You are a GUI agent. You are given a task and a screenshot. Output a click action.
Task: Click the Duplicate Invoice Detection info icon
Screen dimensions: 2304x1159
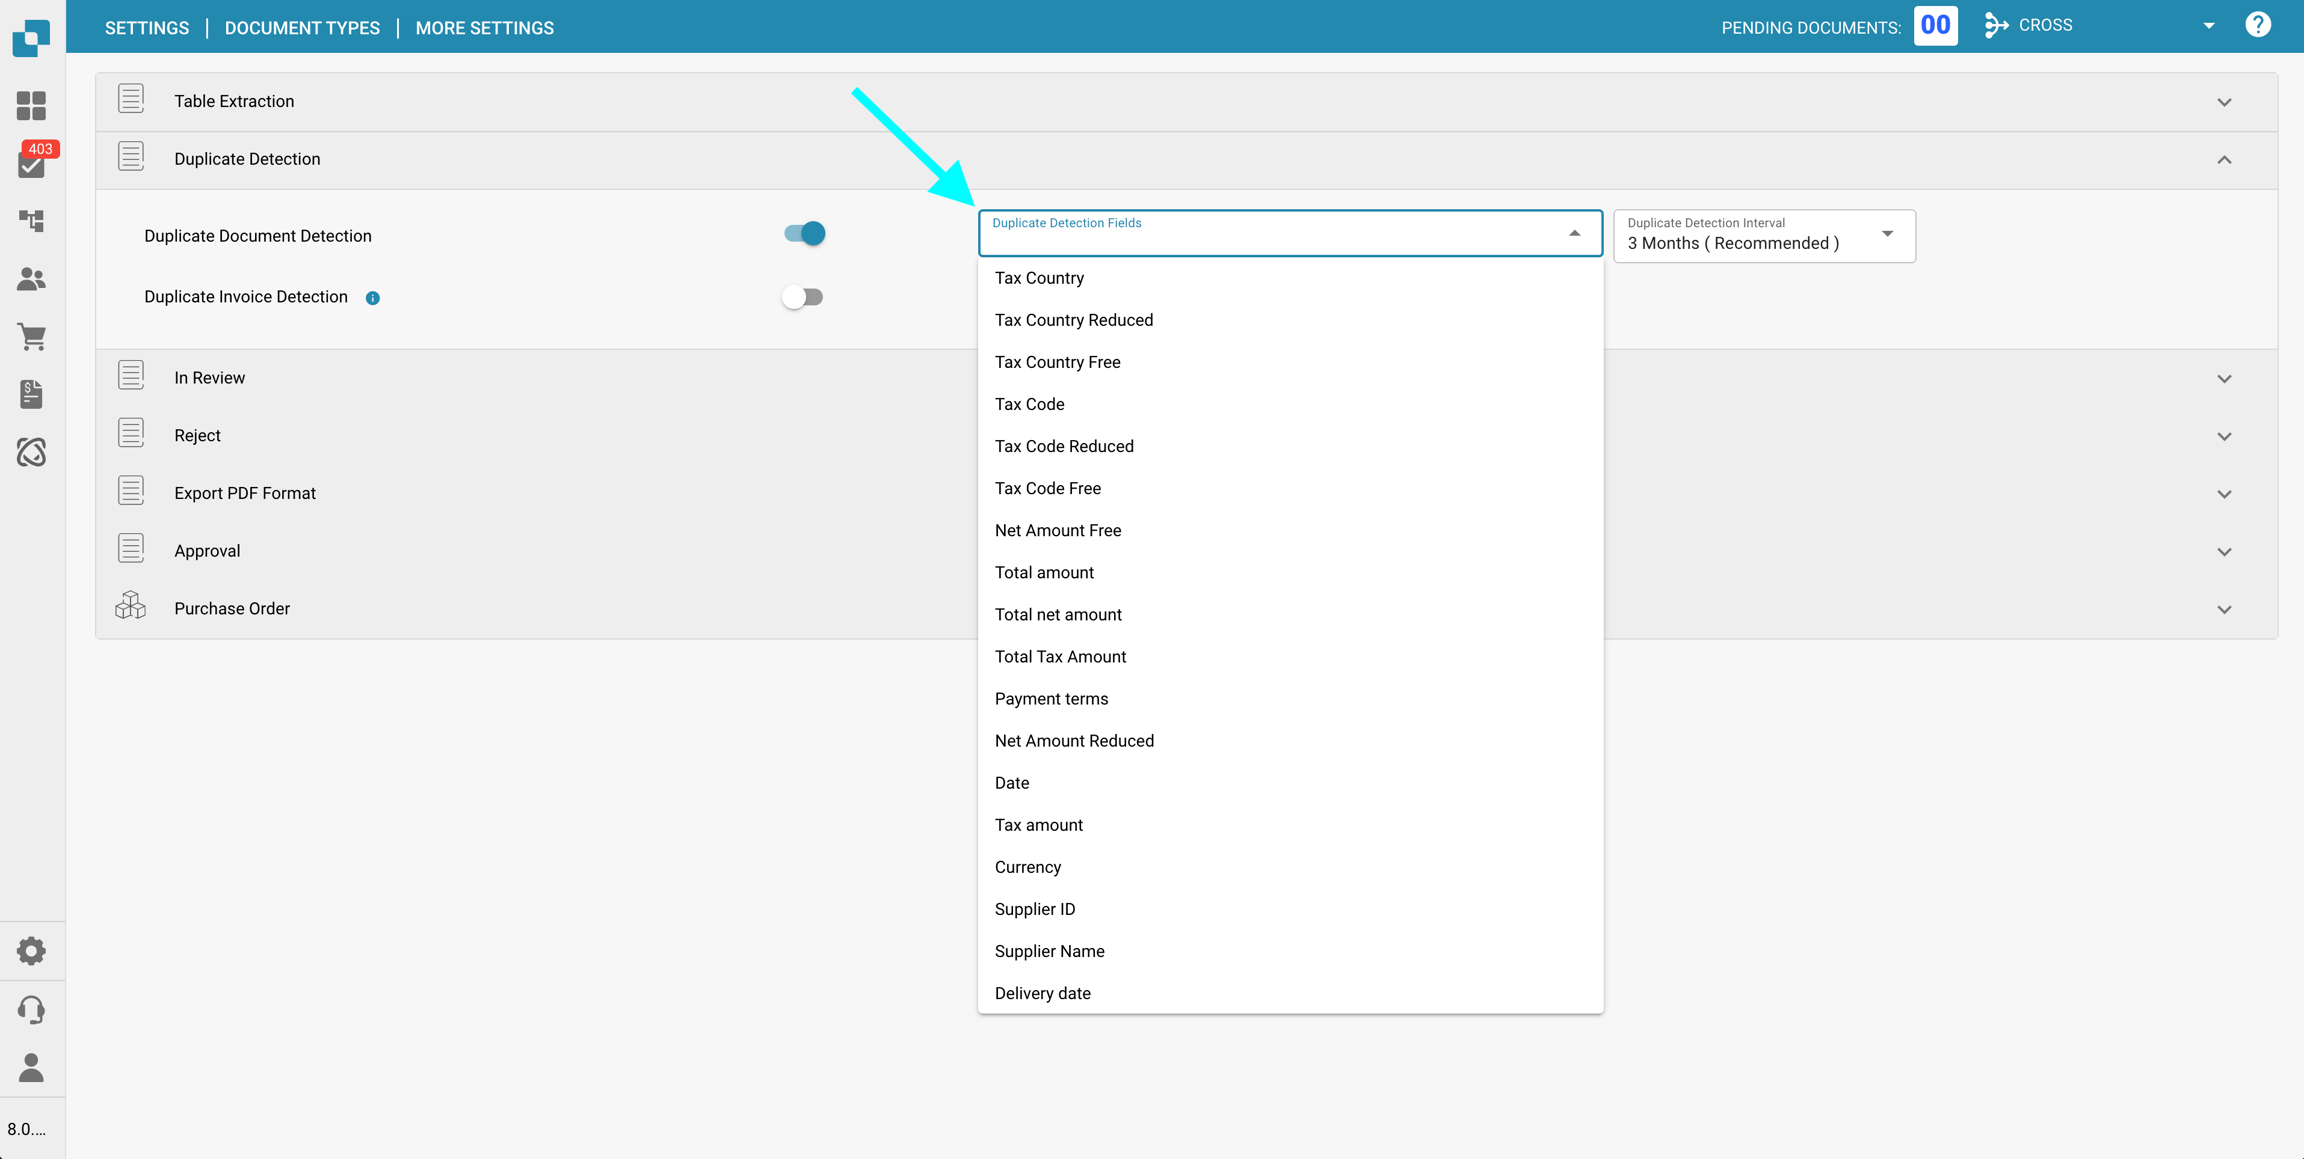372,298
